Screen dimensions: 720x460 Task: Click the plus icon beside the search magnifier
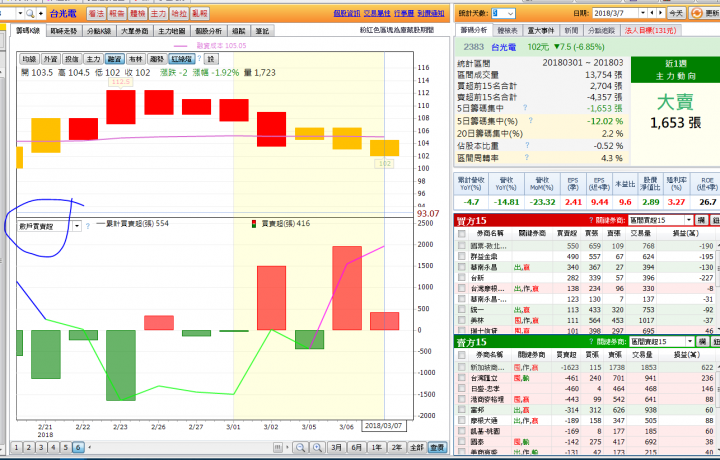pyautogui.click(x=40, y=14)
